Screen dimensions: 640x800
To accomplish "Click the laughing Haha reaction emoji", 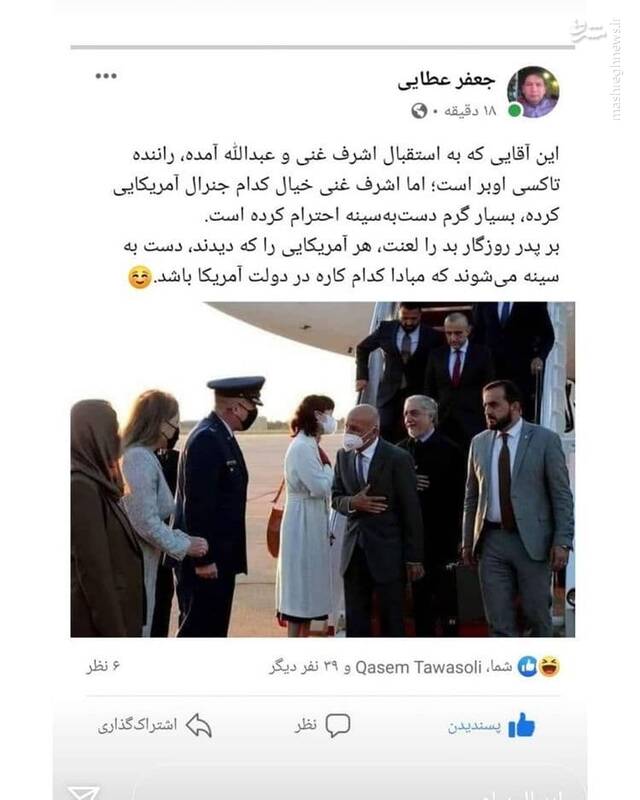I will [549, 666].
